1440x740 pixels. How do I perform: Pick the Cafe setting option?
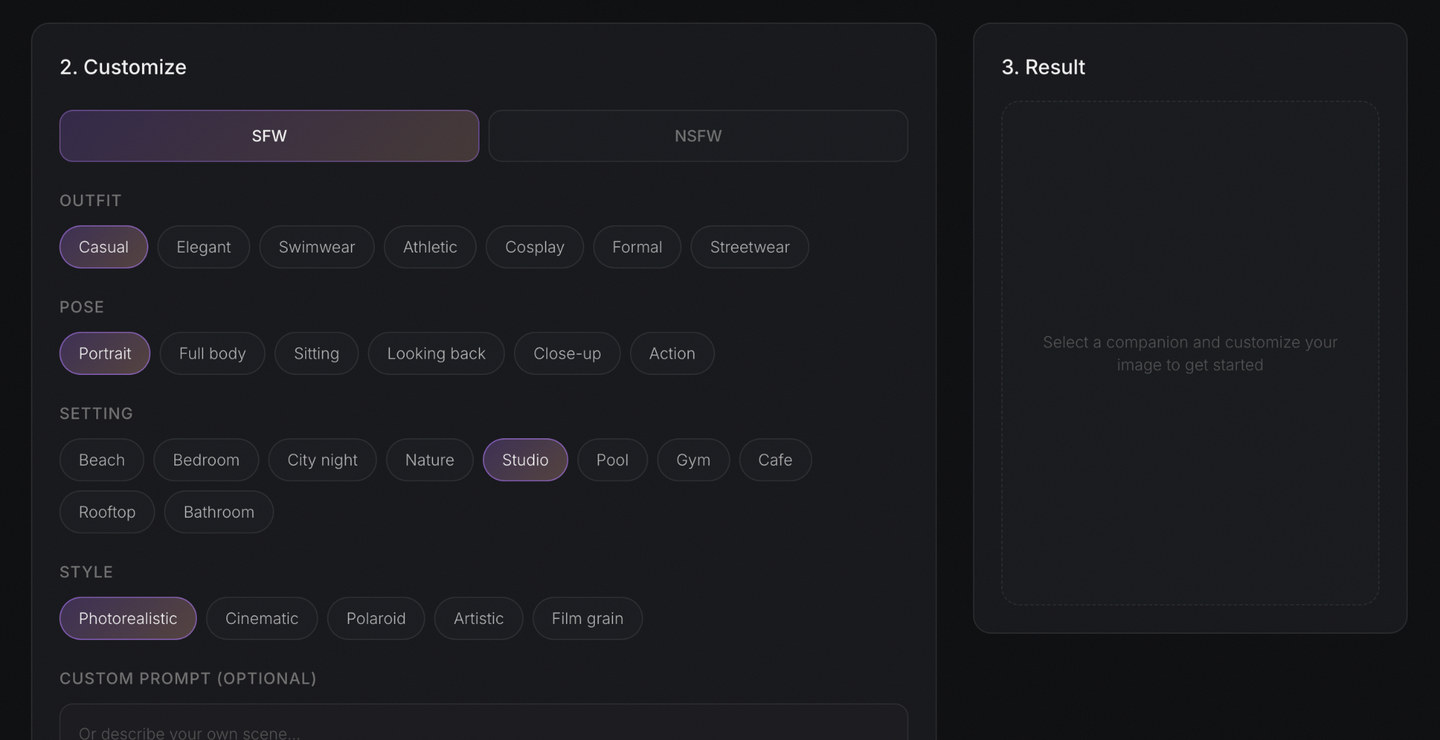tap(775, 460)
